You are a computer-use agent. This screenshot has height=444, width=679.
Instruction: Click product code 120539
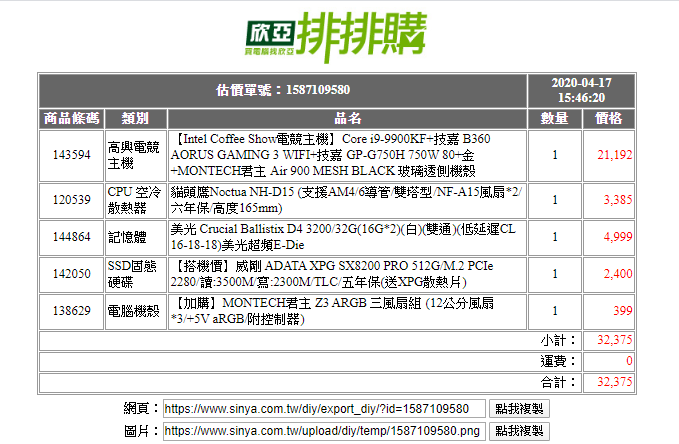tap(71, 200)
